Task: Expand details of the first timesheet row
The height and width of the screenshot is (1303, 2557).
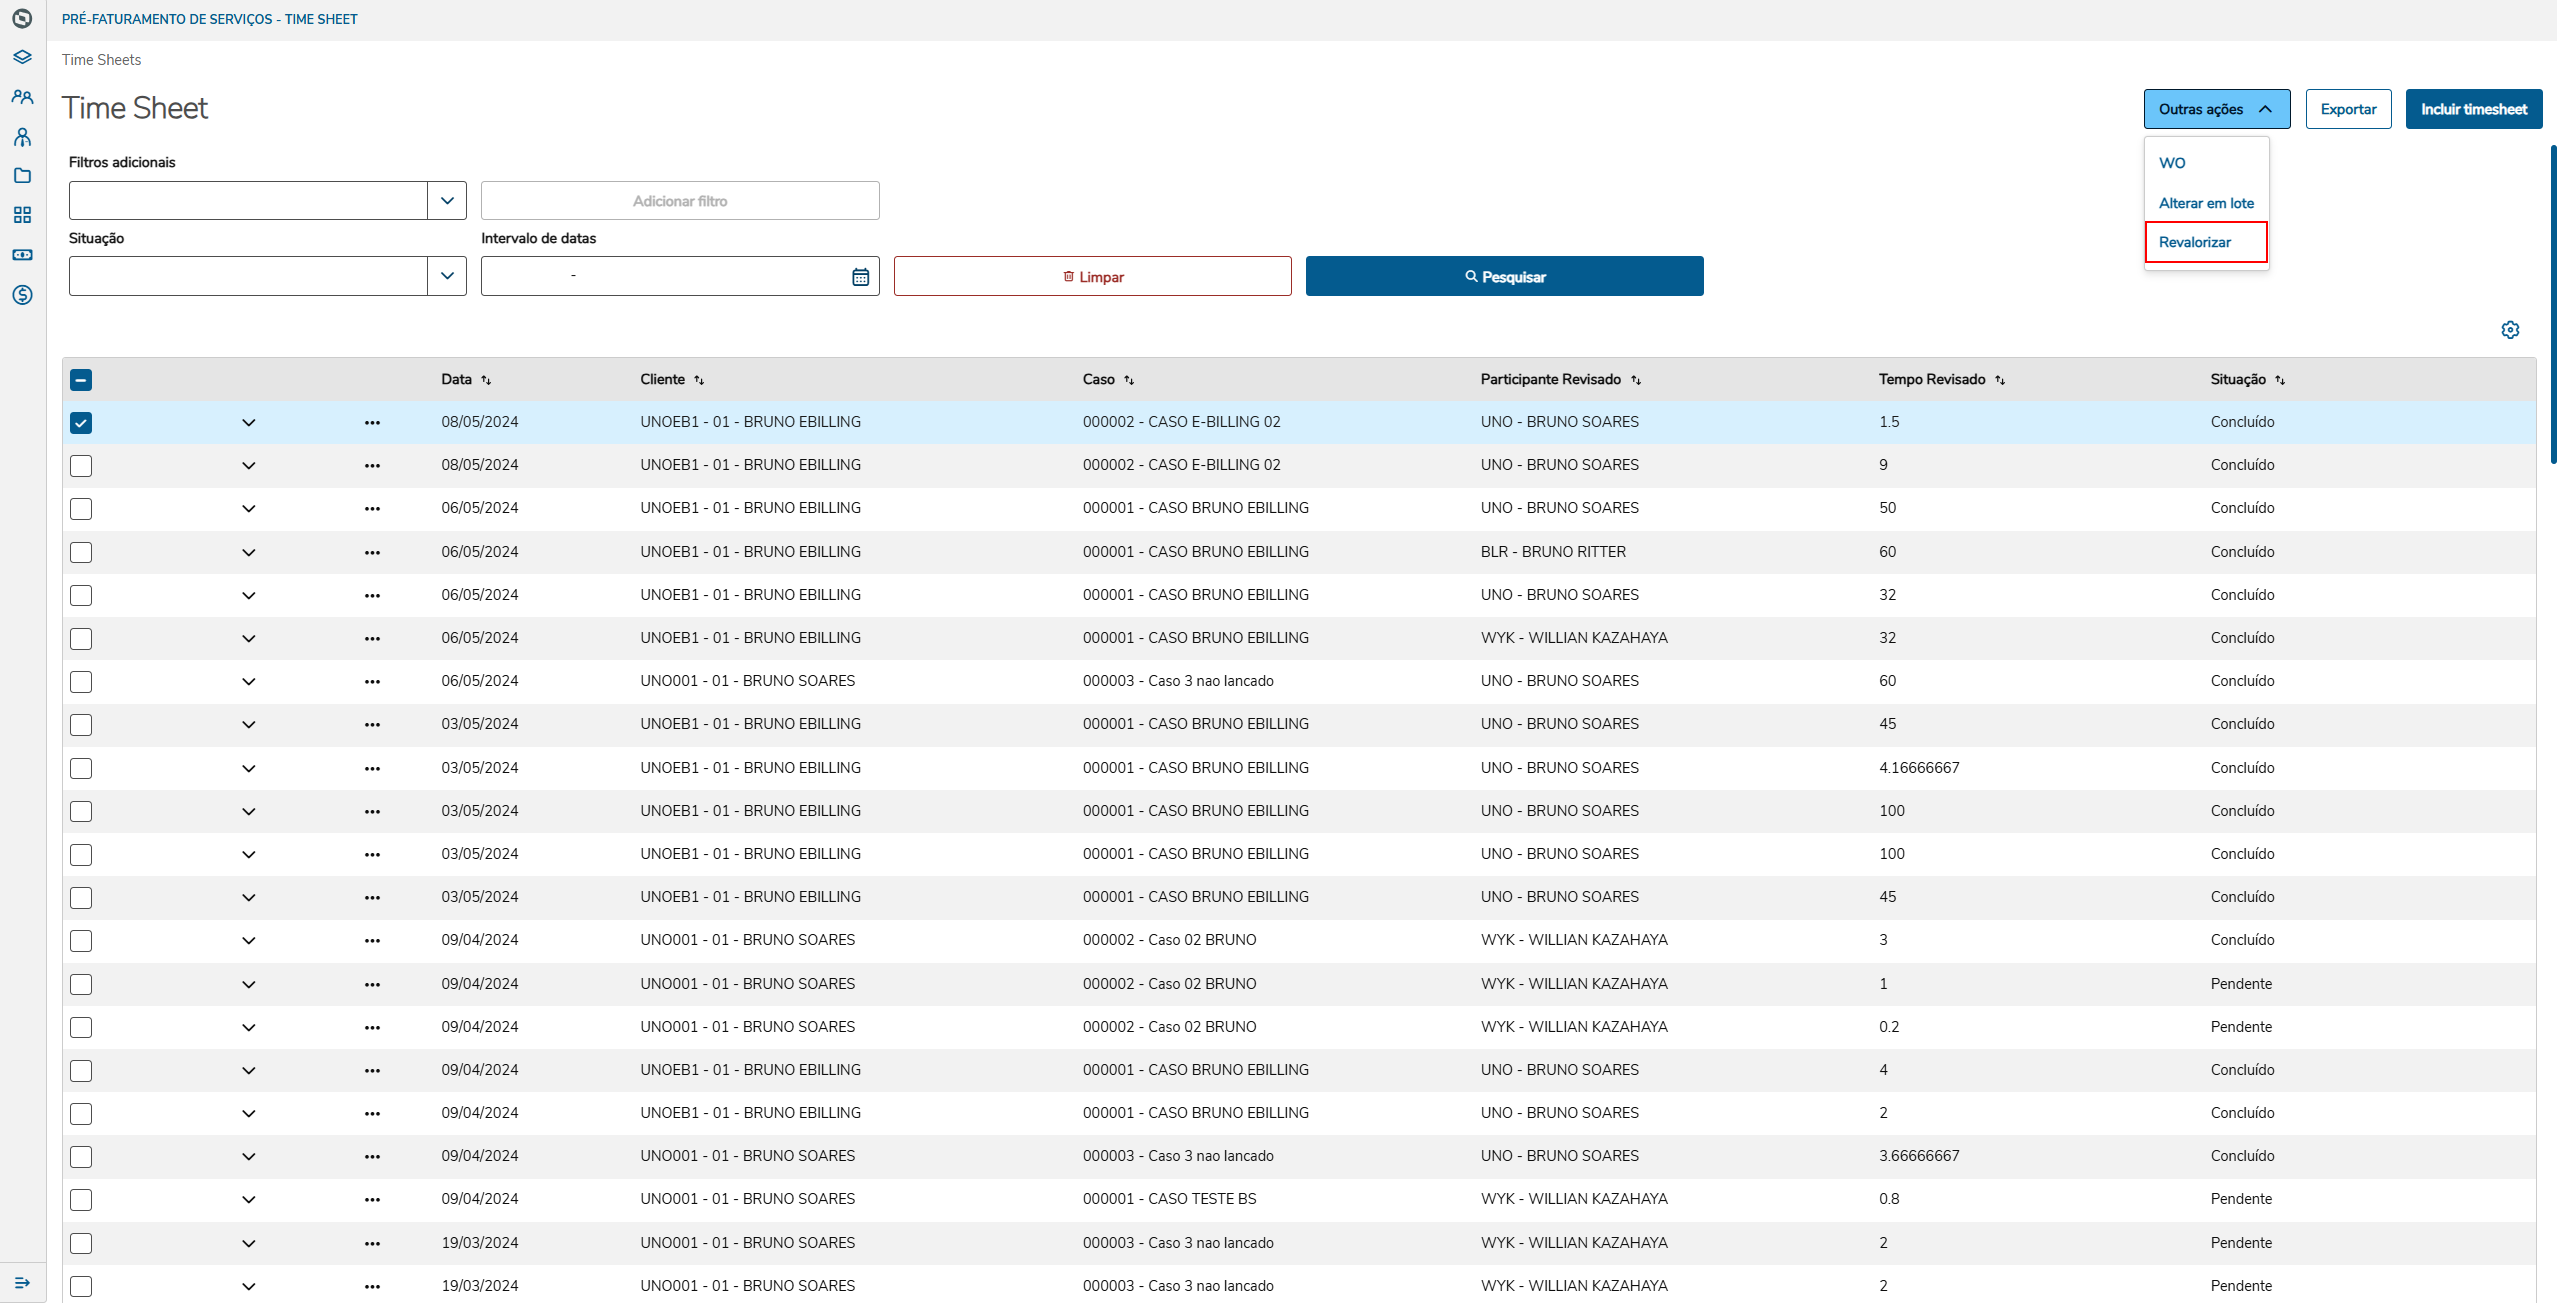Action: click(249, 423)
